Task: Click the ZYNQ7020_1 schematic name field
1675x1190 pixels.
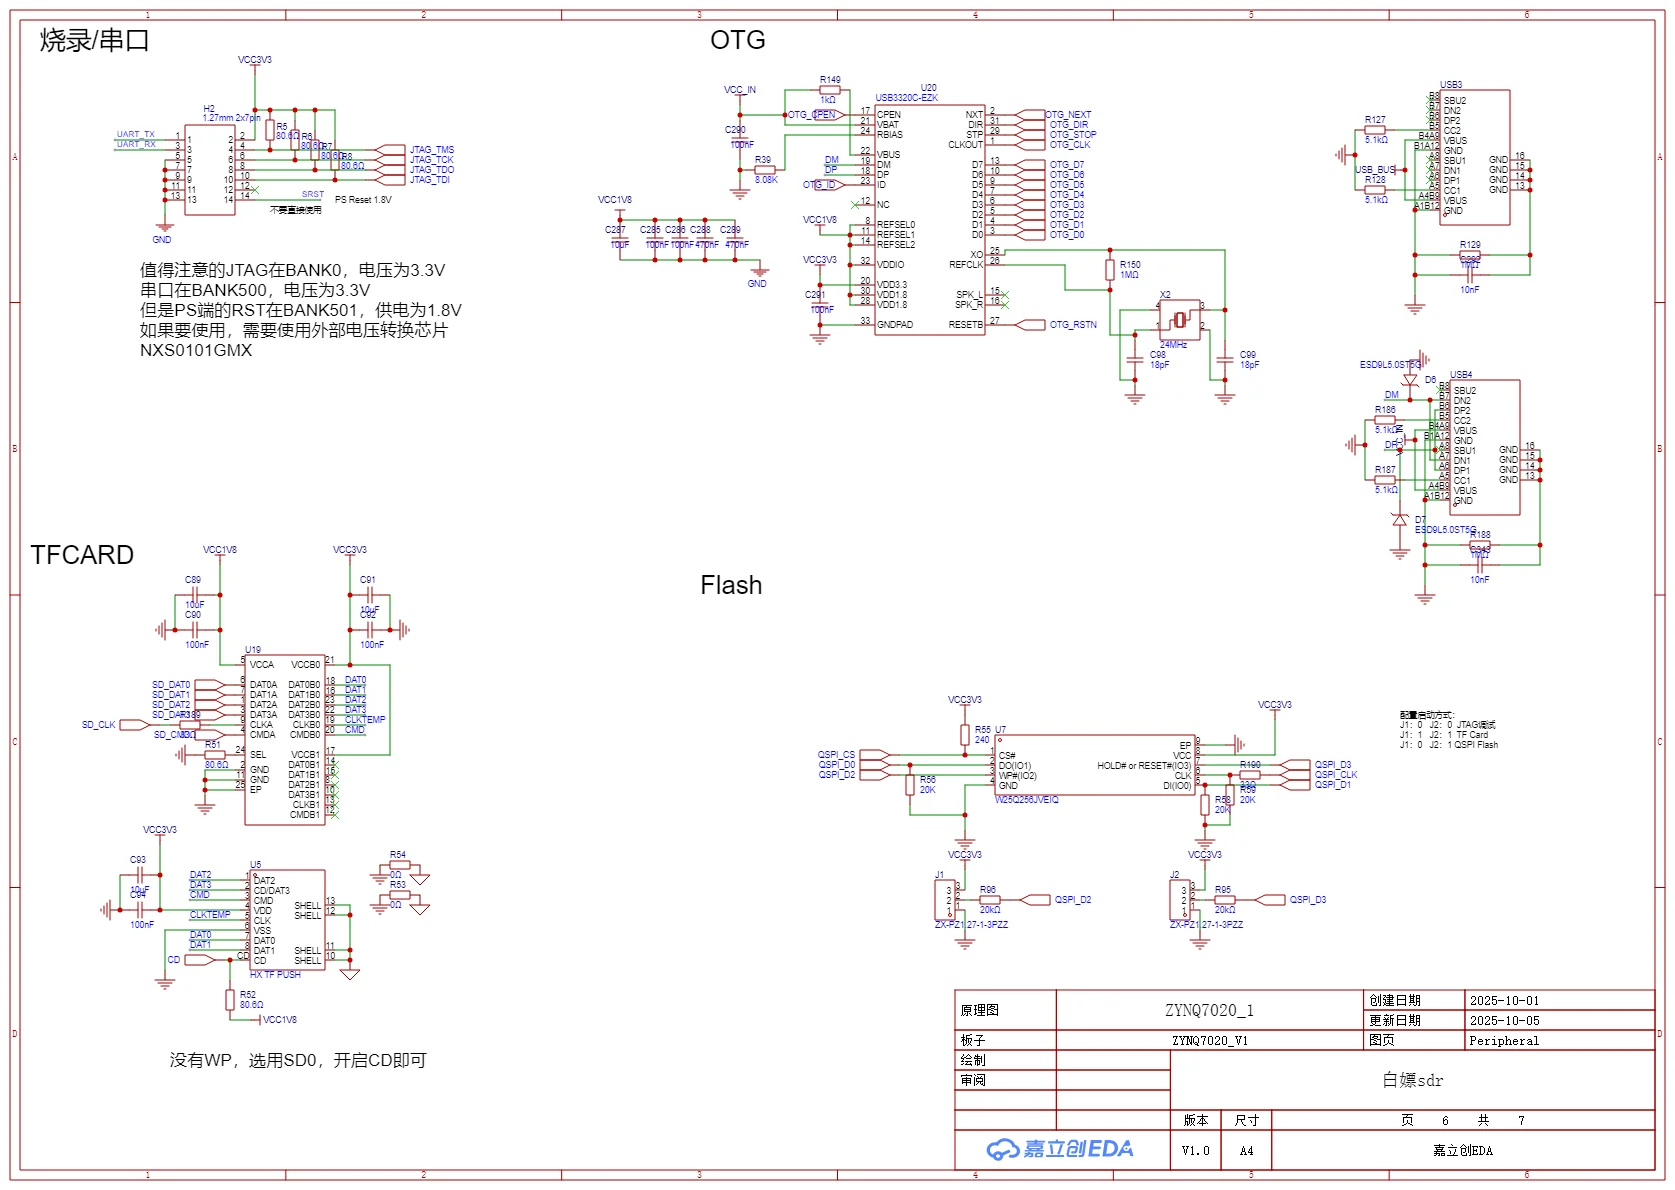Action: click(1208, 1010)
